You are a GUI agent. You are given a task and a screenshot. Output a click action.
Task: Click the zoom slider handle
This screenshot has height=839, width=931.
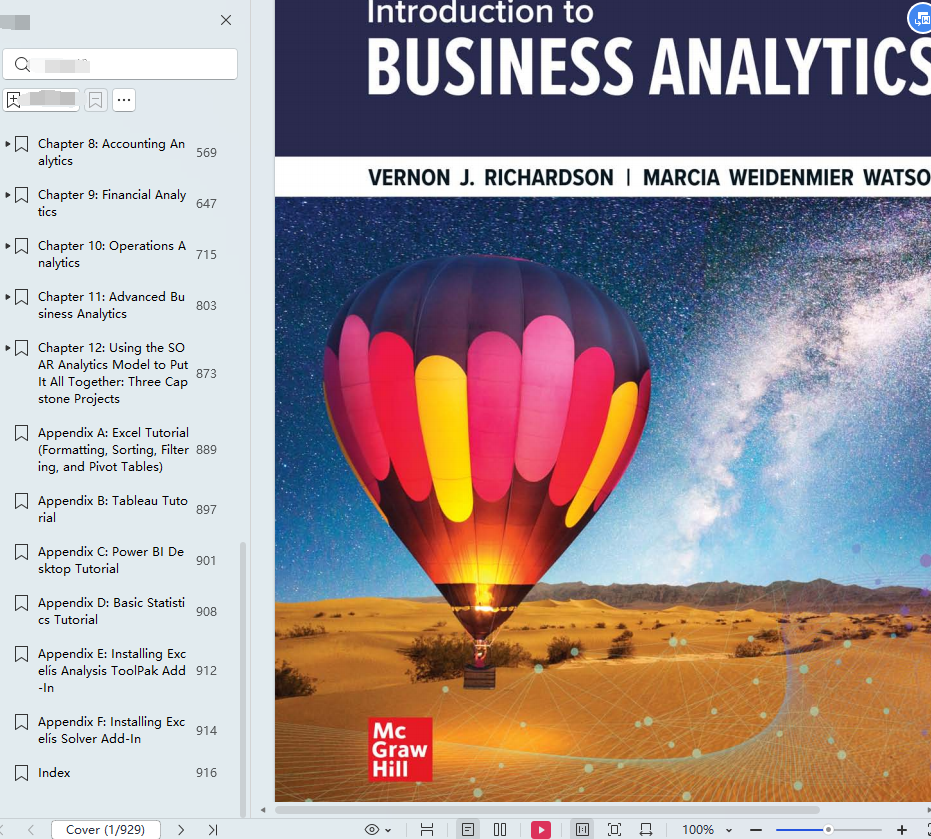tap(828, 830)
